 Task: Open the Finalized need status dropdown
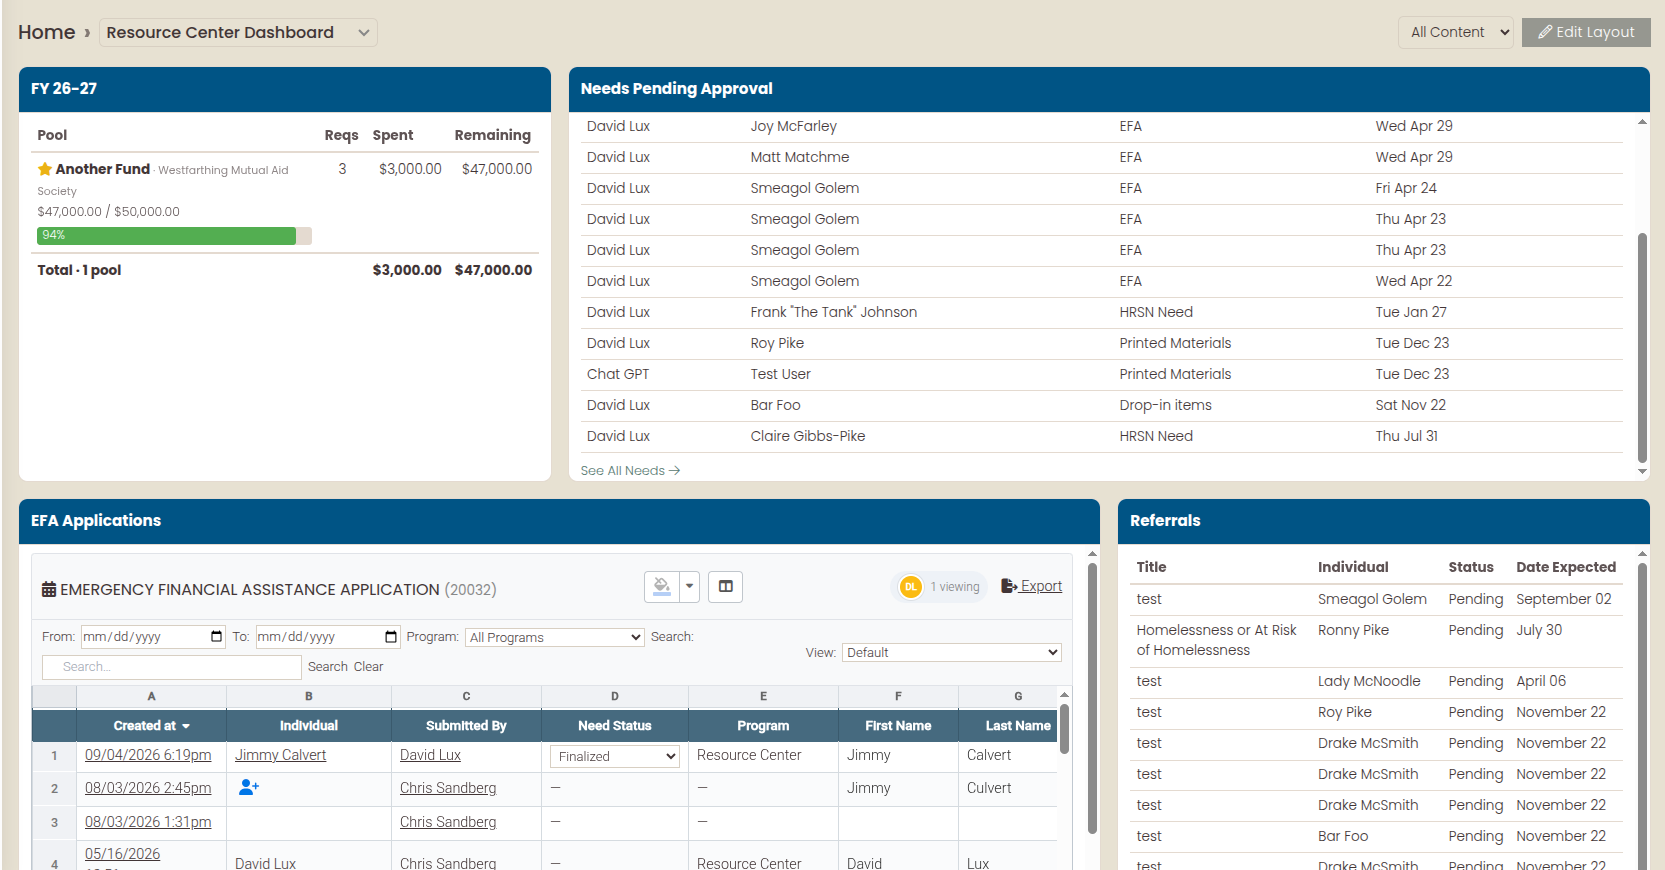coord(615,756)
